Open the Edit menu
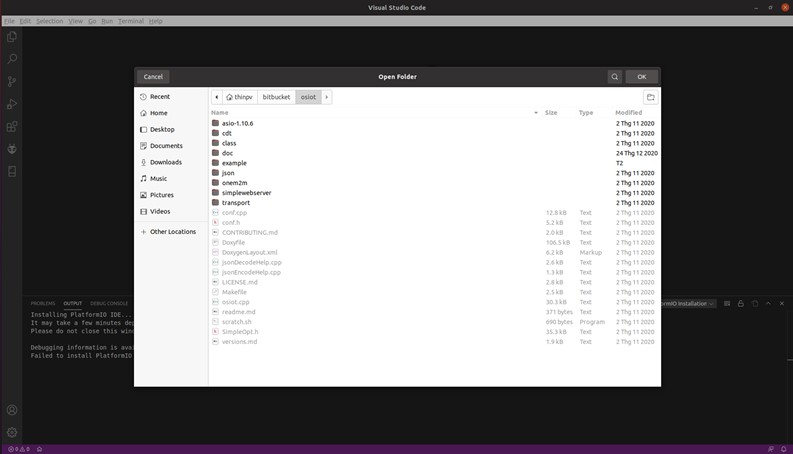Screen dimensions: 793x454 click(x=25, y=21)
